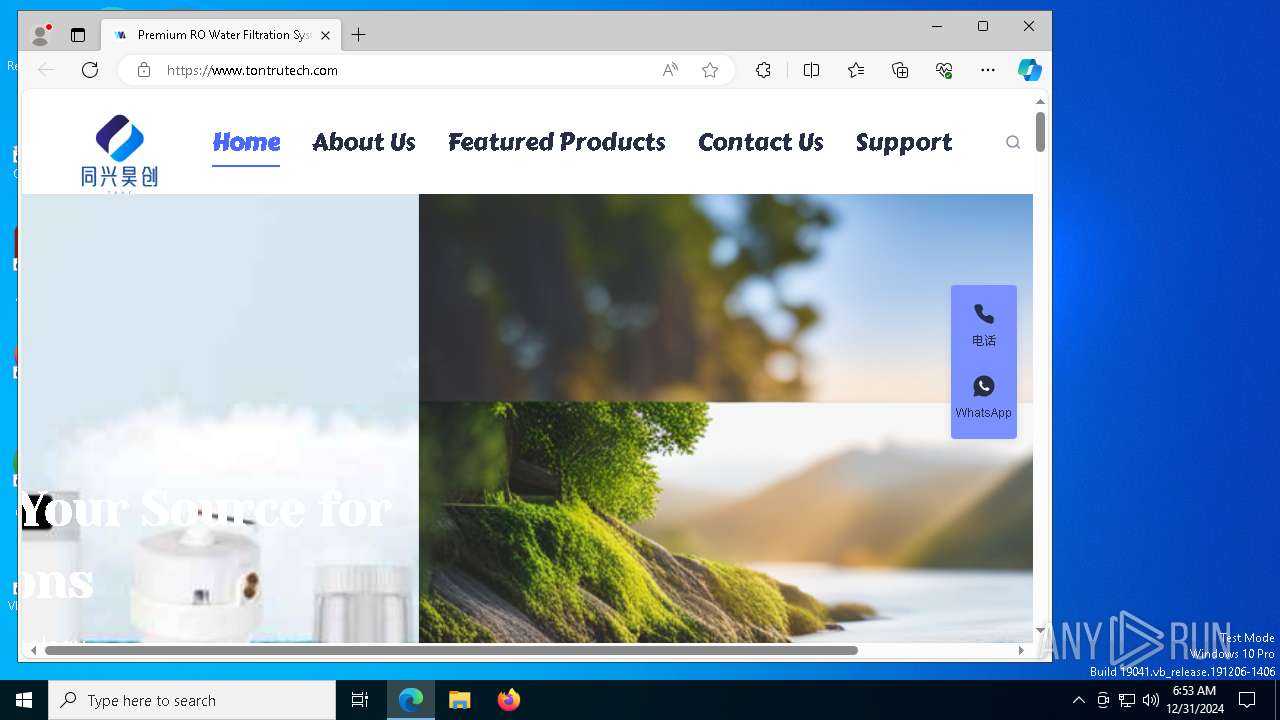
Task: Reload the current page
Action: click(x=90, y=70)
